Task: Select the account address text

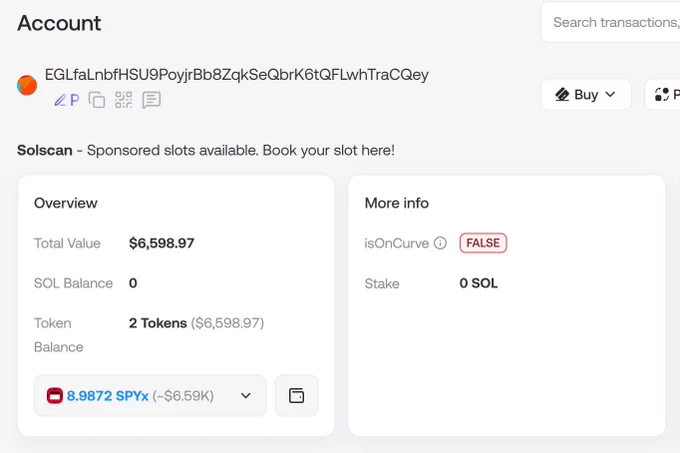Action: [237, 75]
